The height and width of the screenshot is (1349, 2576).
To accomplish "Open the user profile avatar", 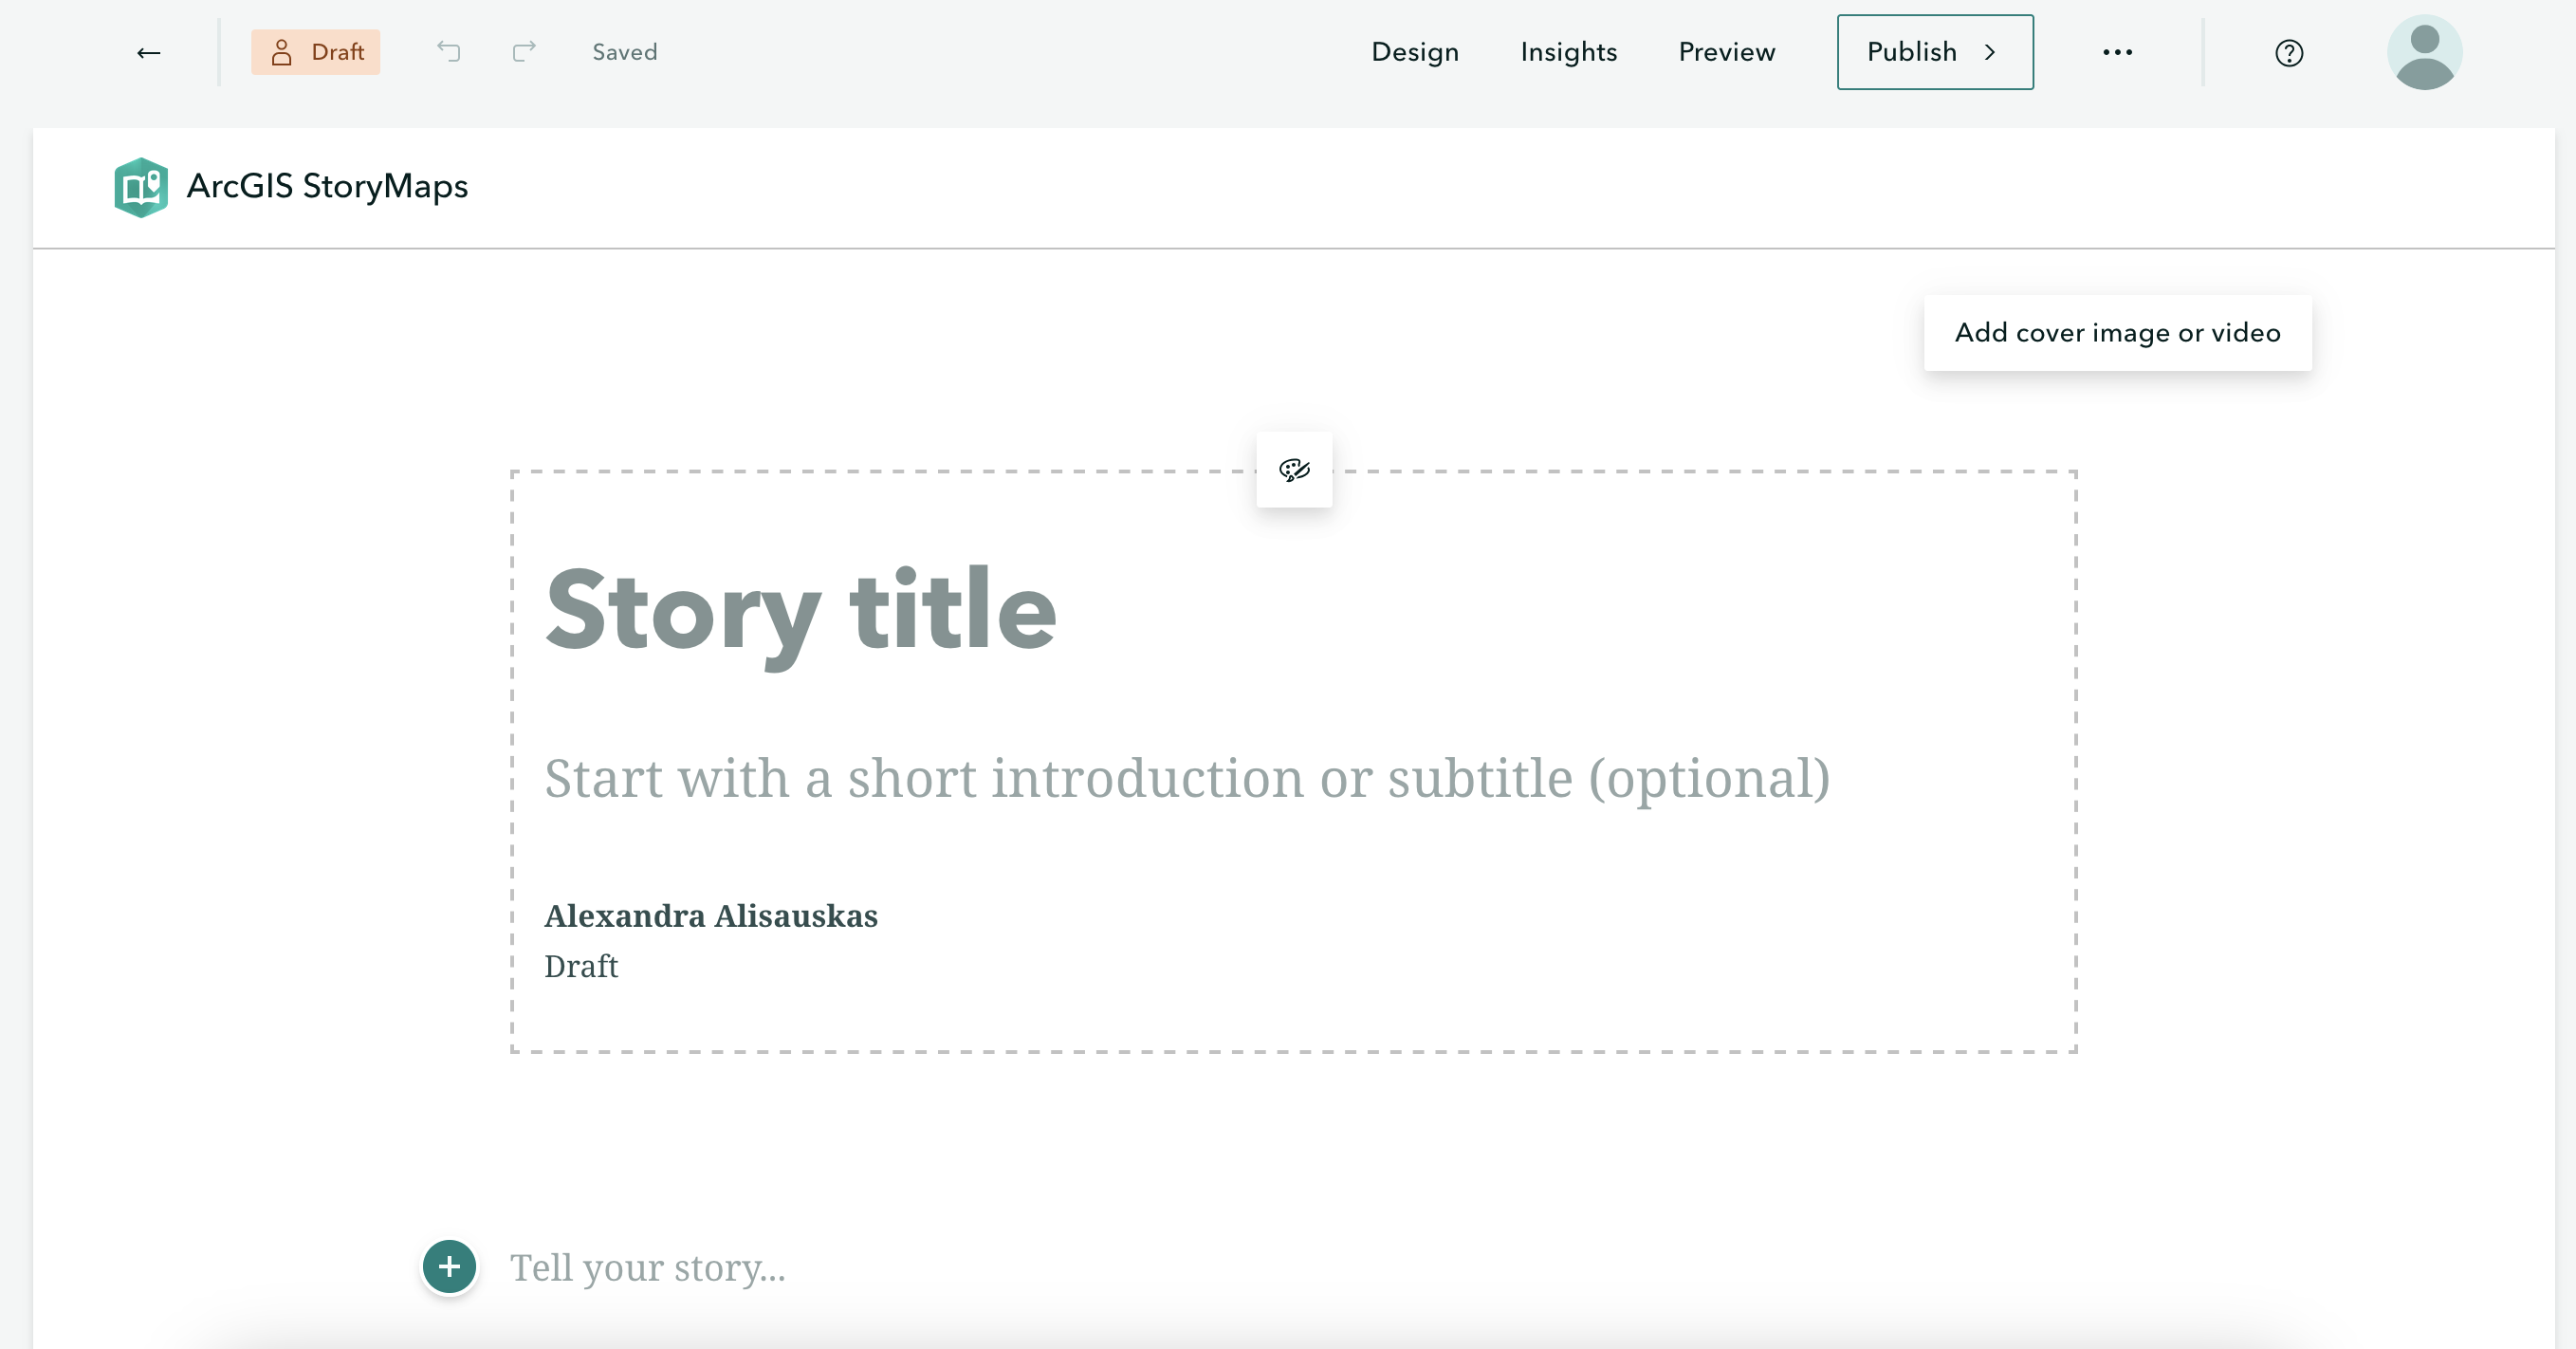I will (2423, 52).
